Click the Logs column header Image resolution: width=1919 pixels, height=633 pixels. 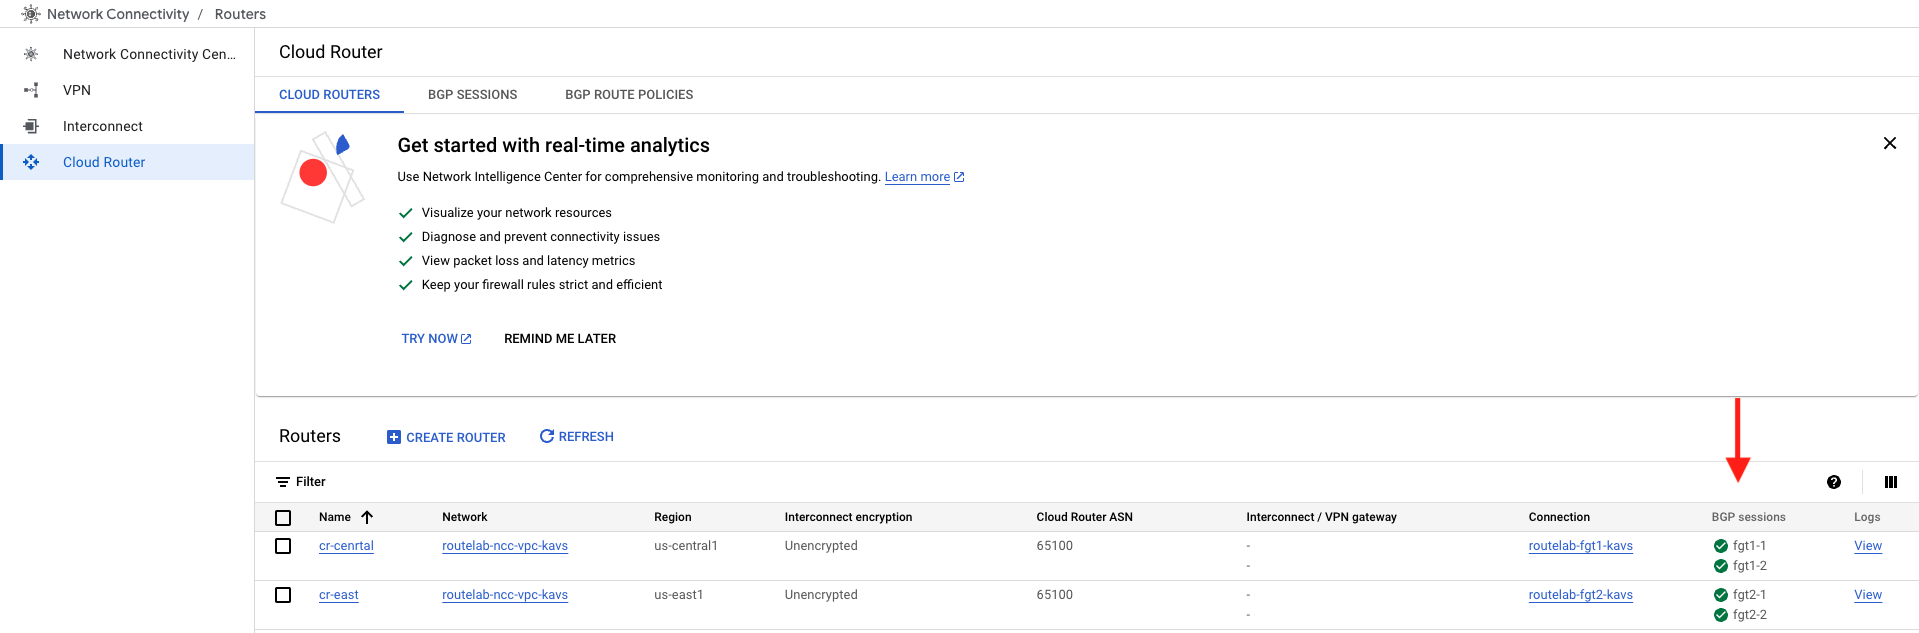point(1867,517)
